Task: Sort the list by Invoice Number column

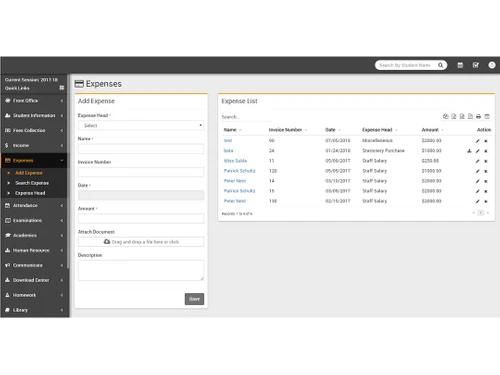Action: pyautogui.click(x=288, y=130)
